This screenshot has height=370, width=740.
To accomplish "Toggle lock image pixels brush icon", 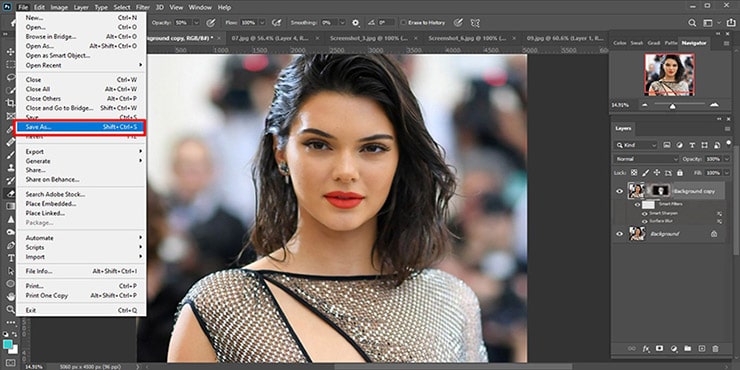I will coord(646,173).
